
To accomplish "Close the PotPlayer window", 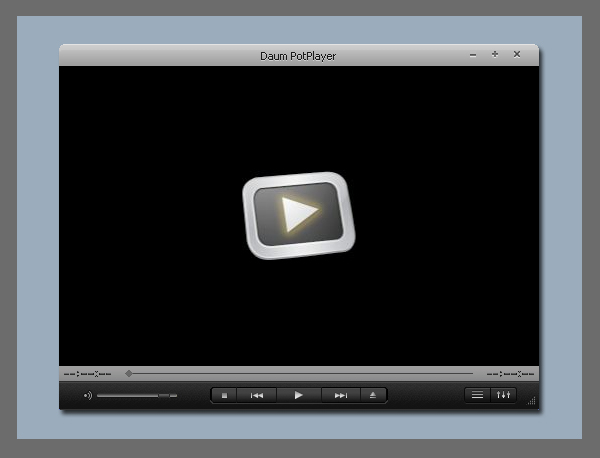I will (517, 54).
